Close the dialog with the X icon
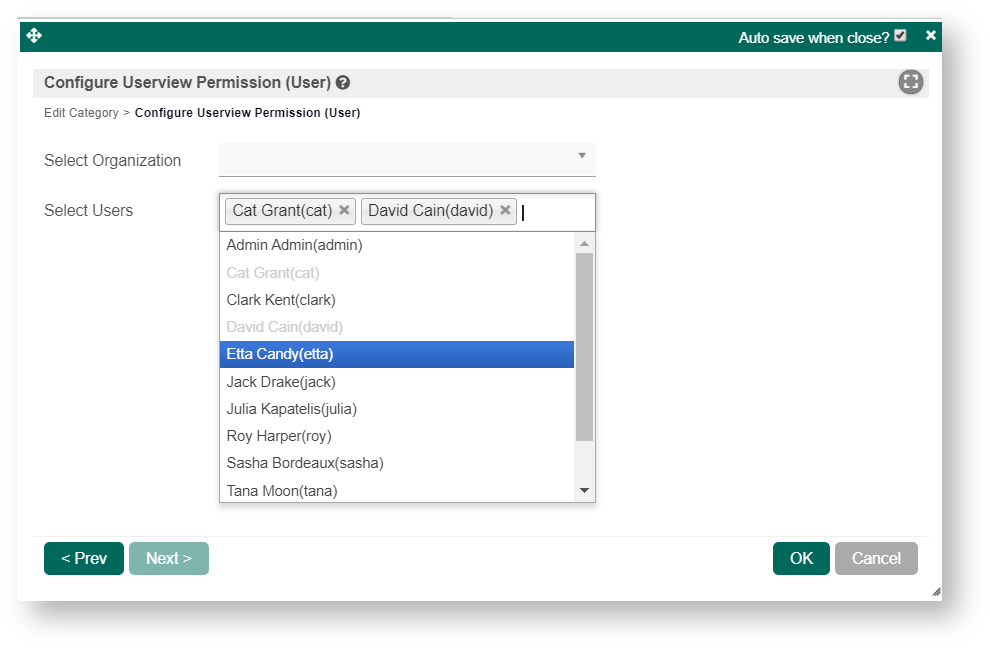 tap(931, 36)
